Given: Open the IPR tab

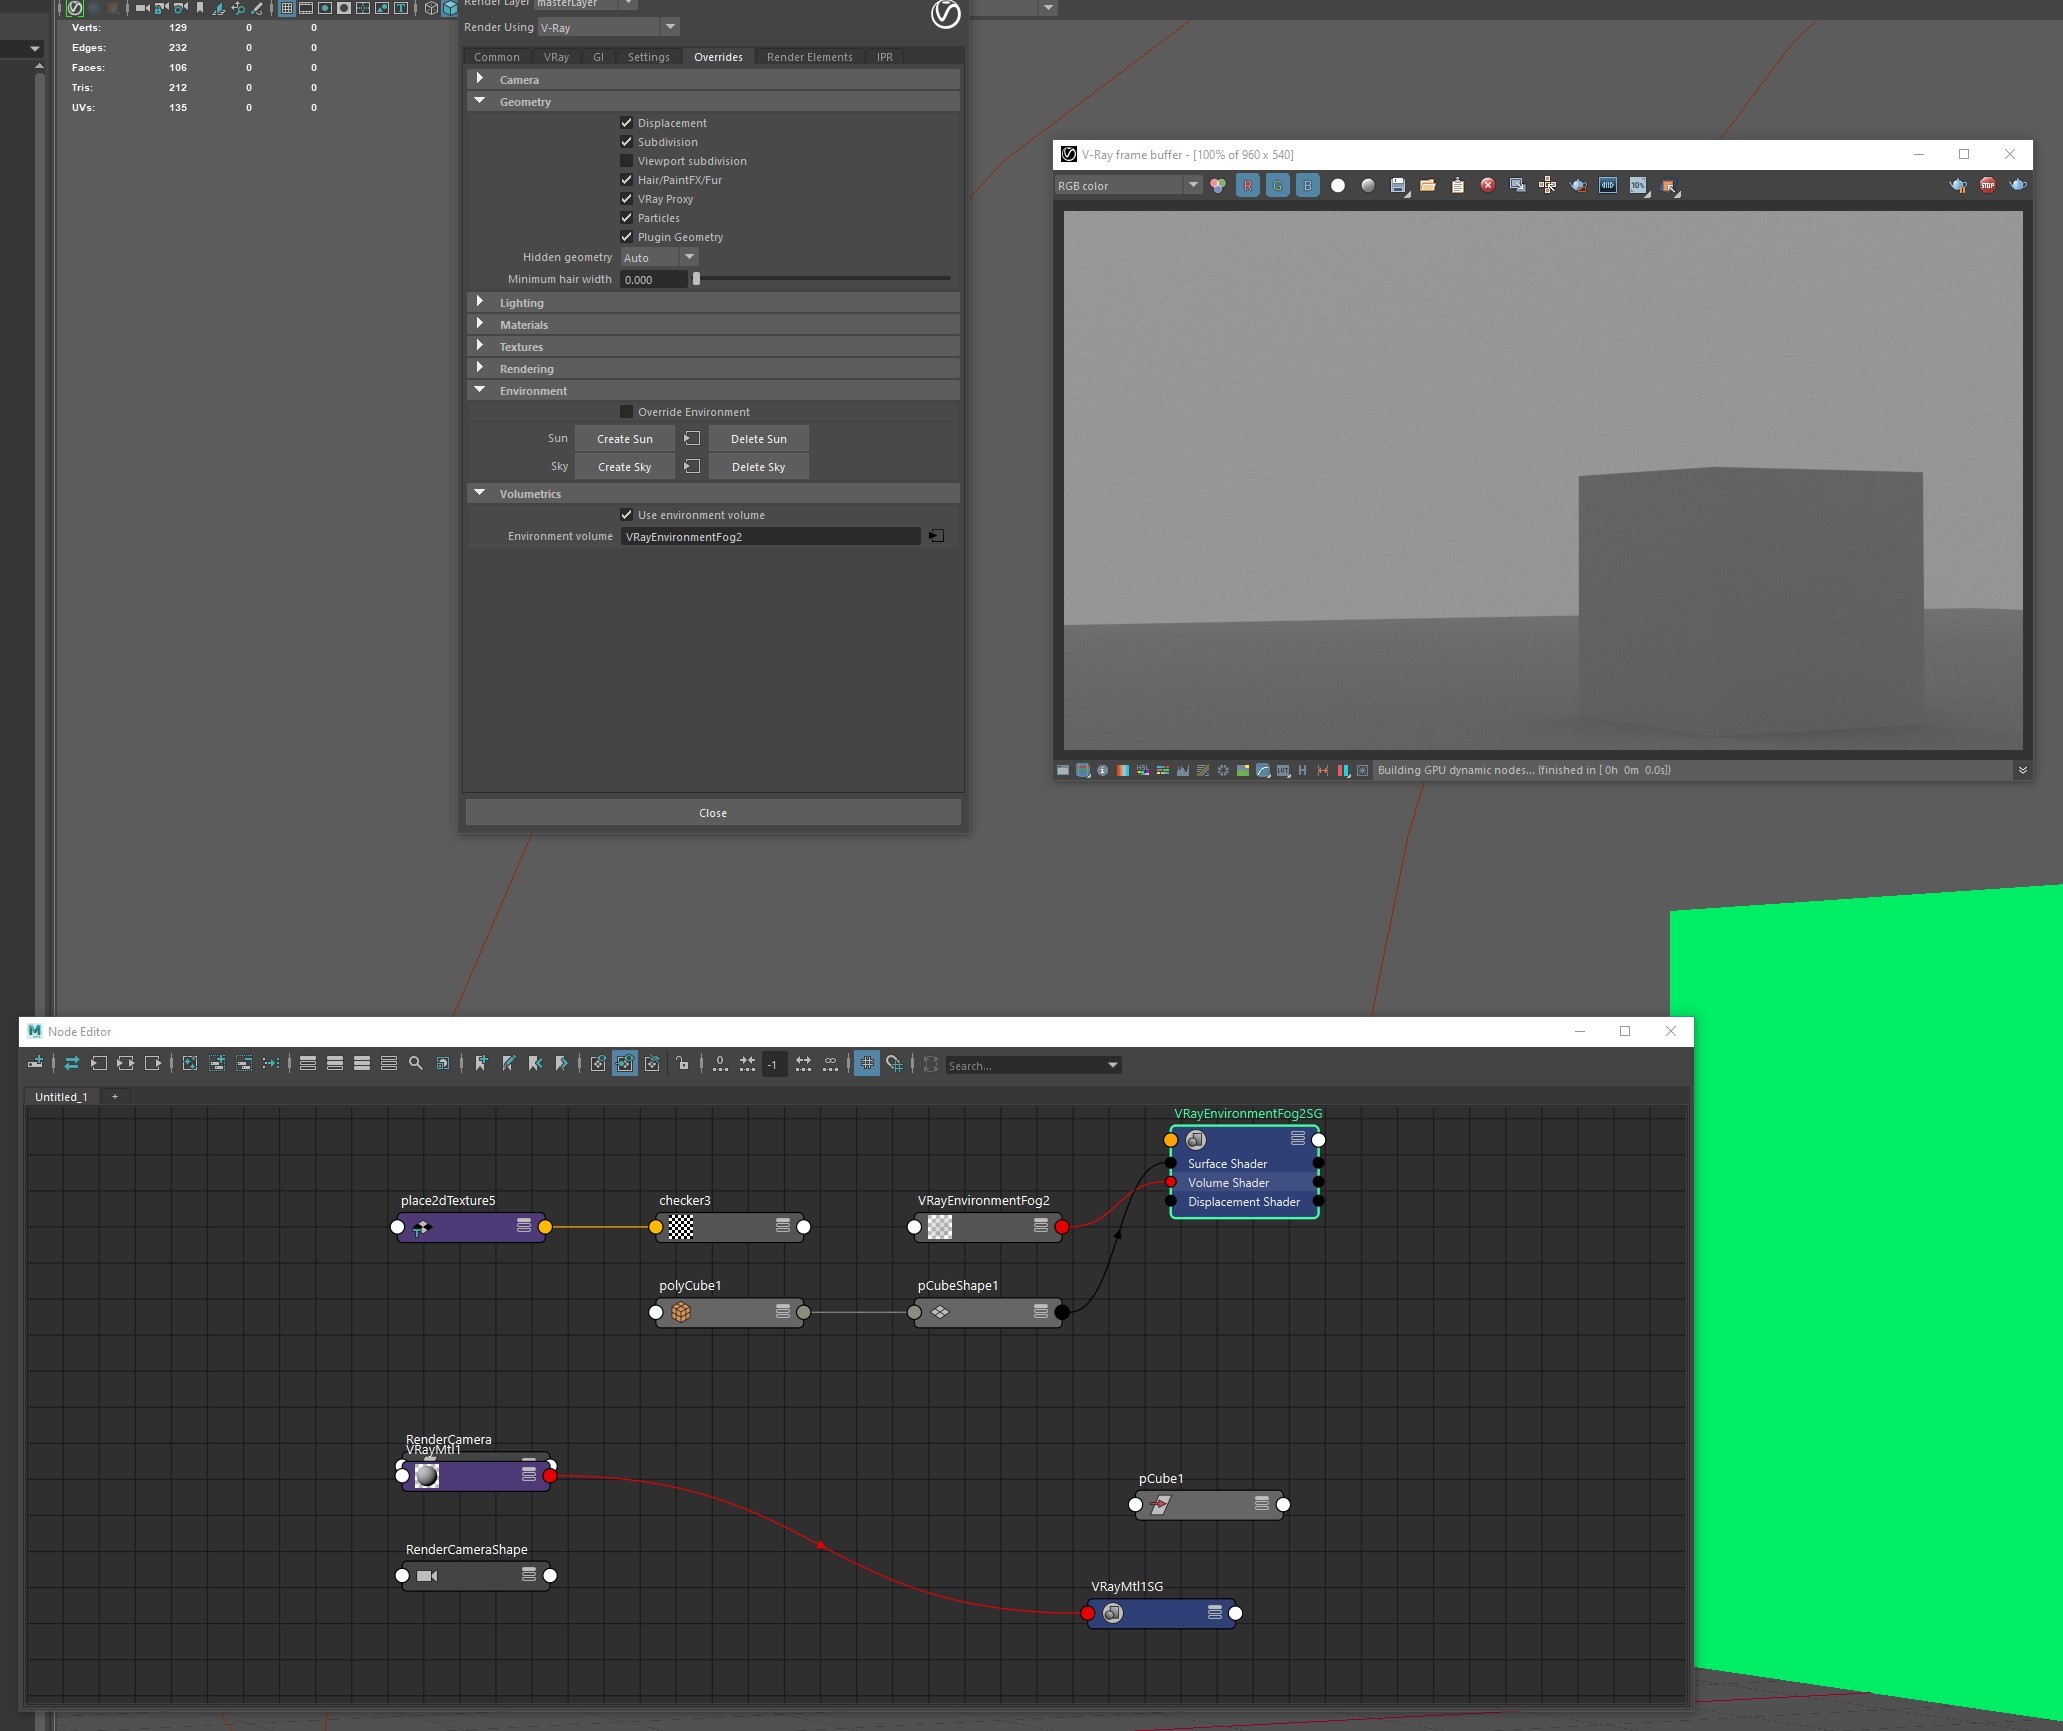Looking at the screenshot, I should click(x=884, y=57).
